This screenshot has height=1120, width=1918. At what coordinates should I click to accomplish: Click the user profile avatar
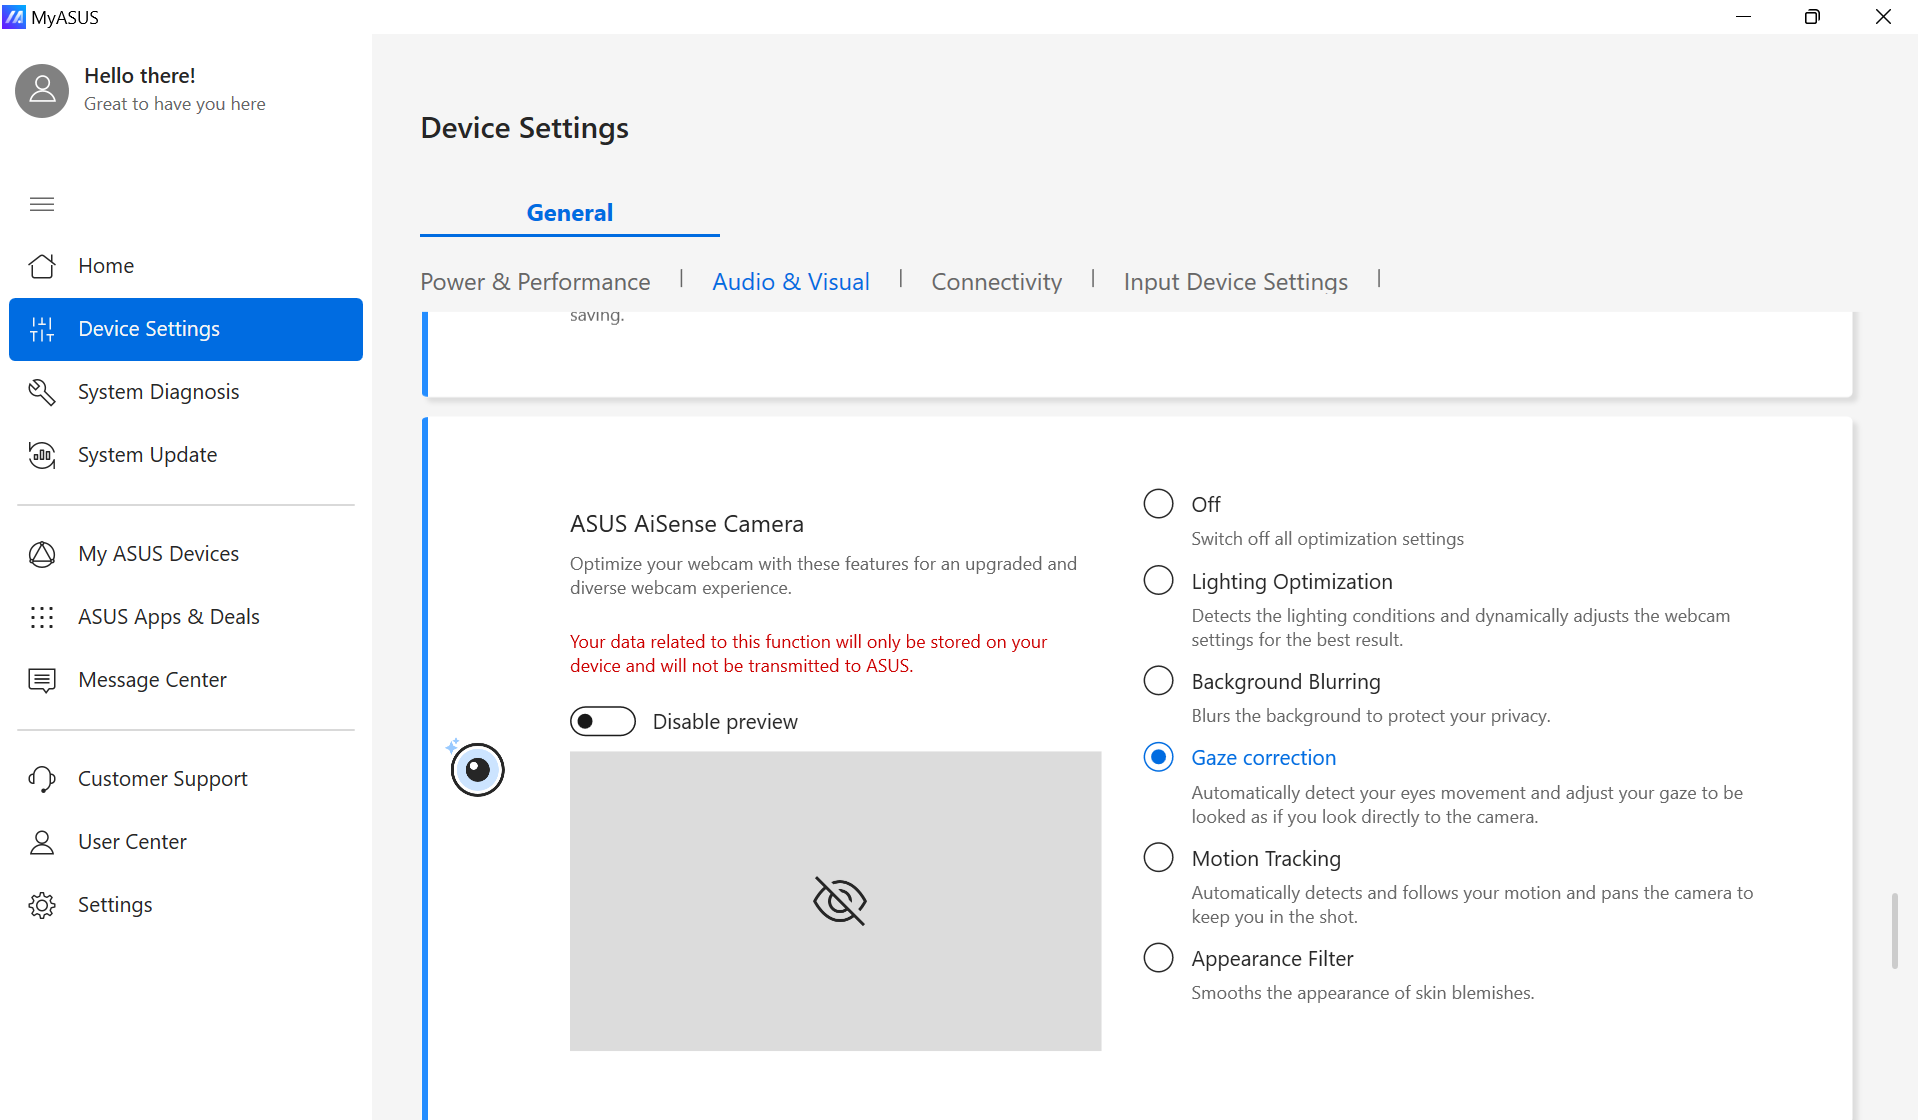(42, 91)
